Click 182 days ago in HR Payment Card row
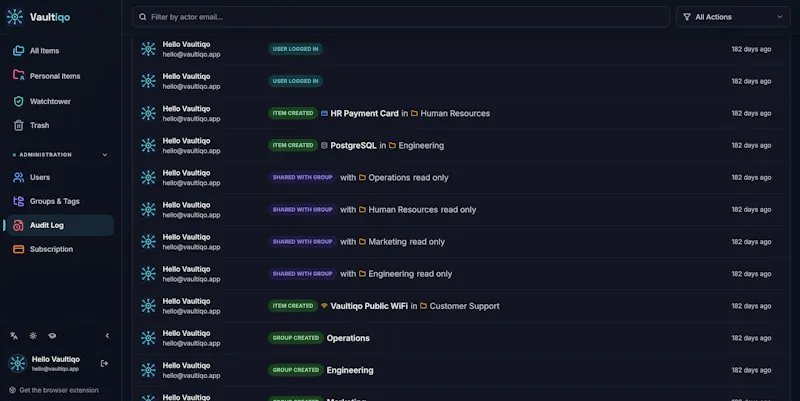 (751, 113)
